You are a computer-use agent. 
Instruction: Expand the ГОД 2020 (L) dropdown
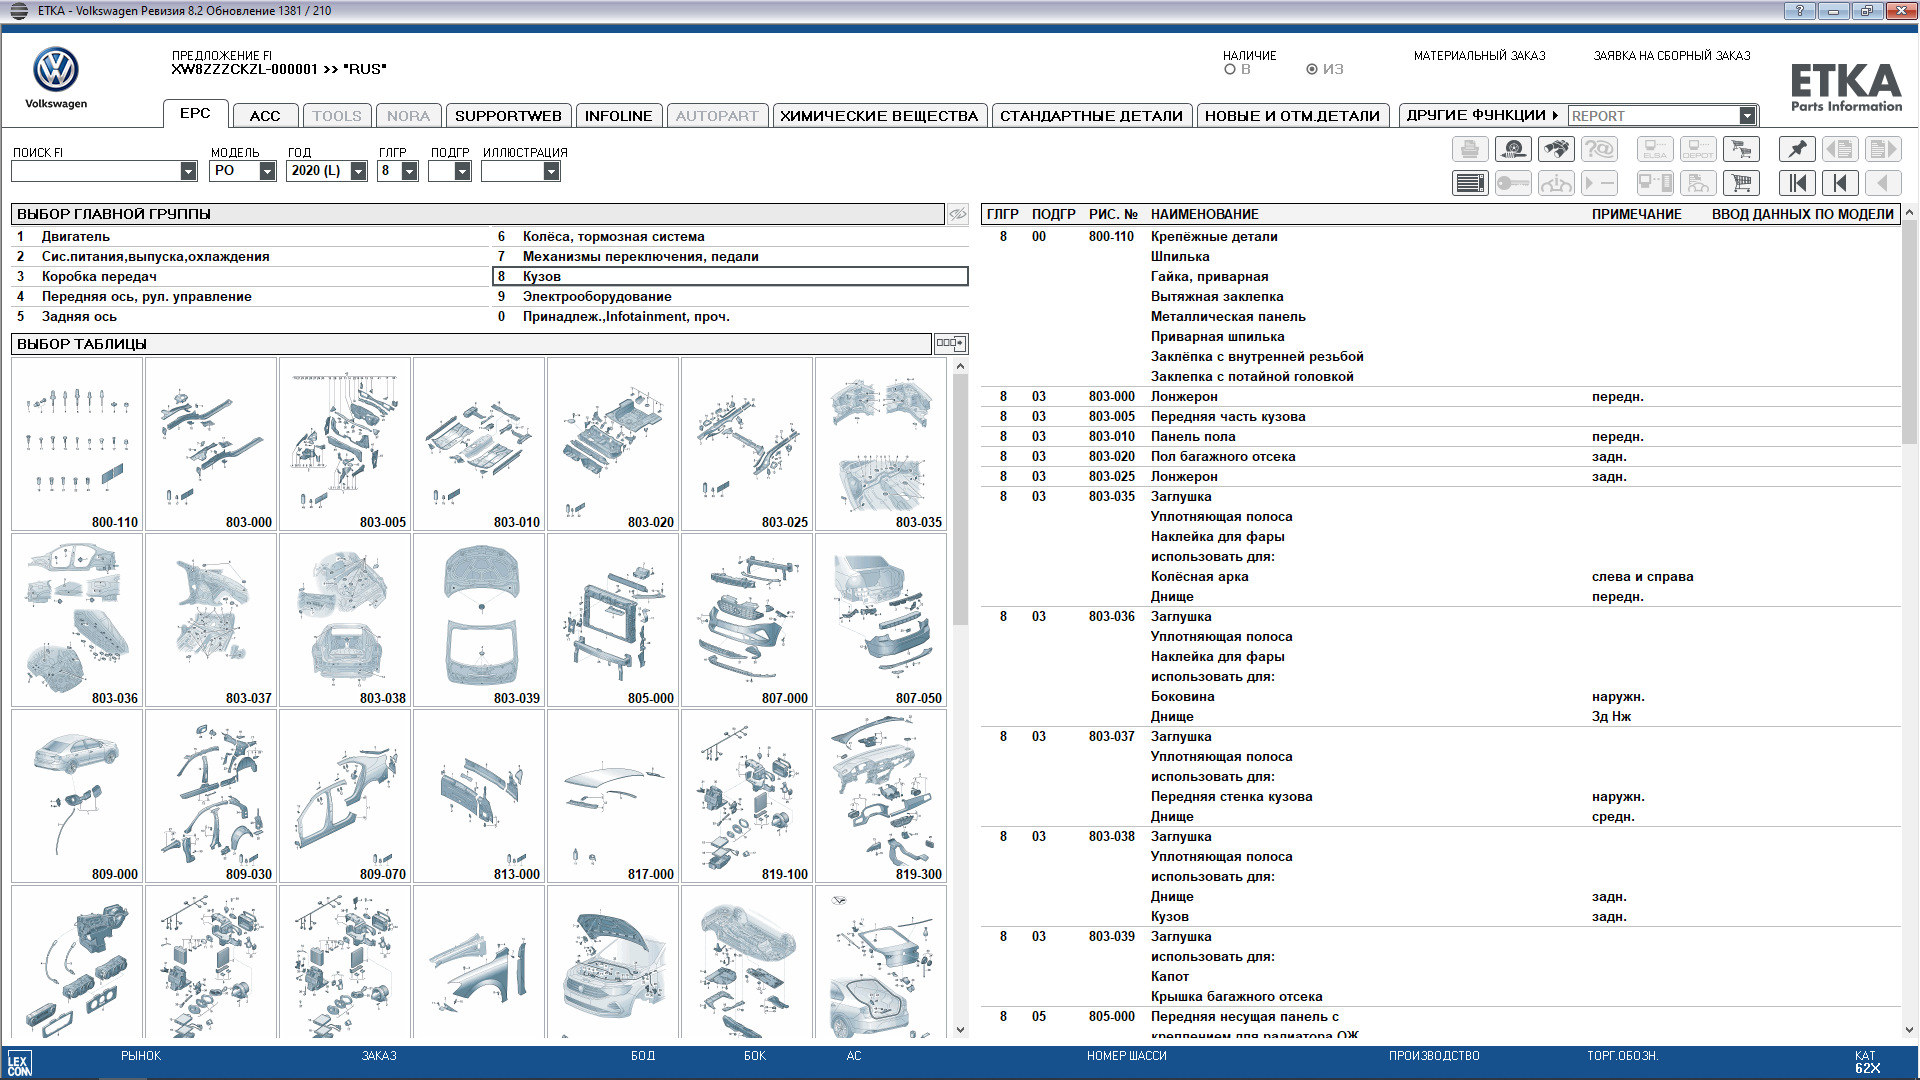point(358,171)
